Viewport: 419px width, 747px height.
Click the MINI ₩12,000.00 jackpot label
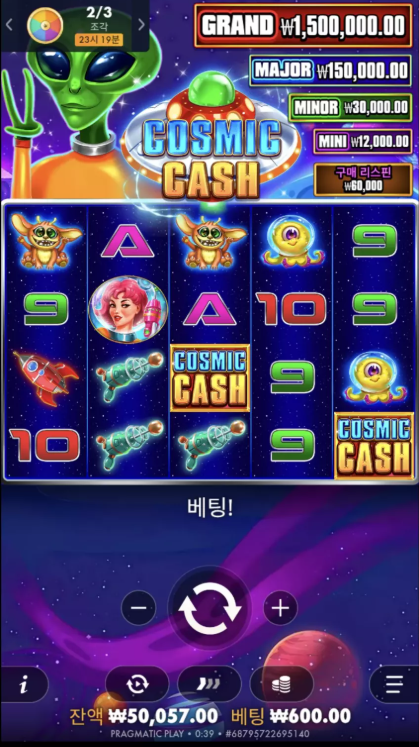pos(363,141)
